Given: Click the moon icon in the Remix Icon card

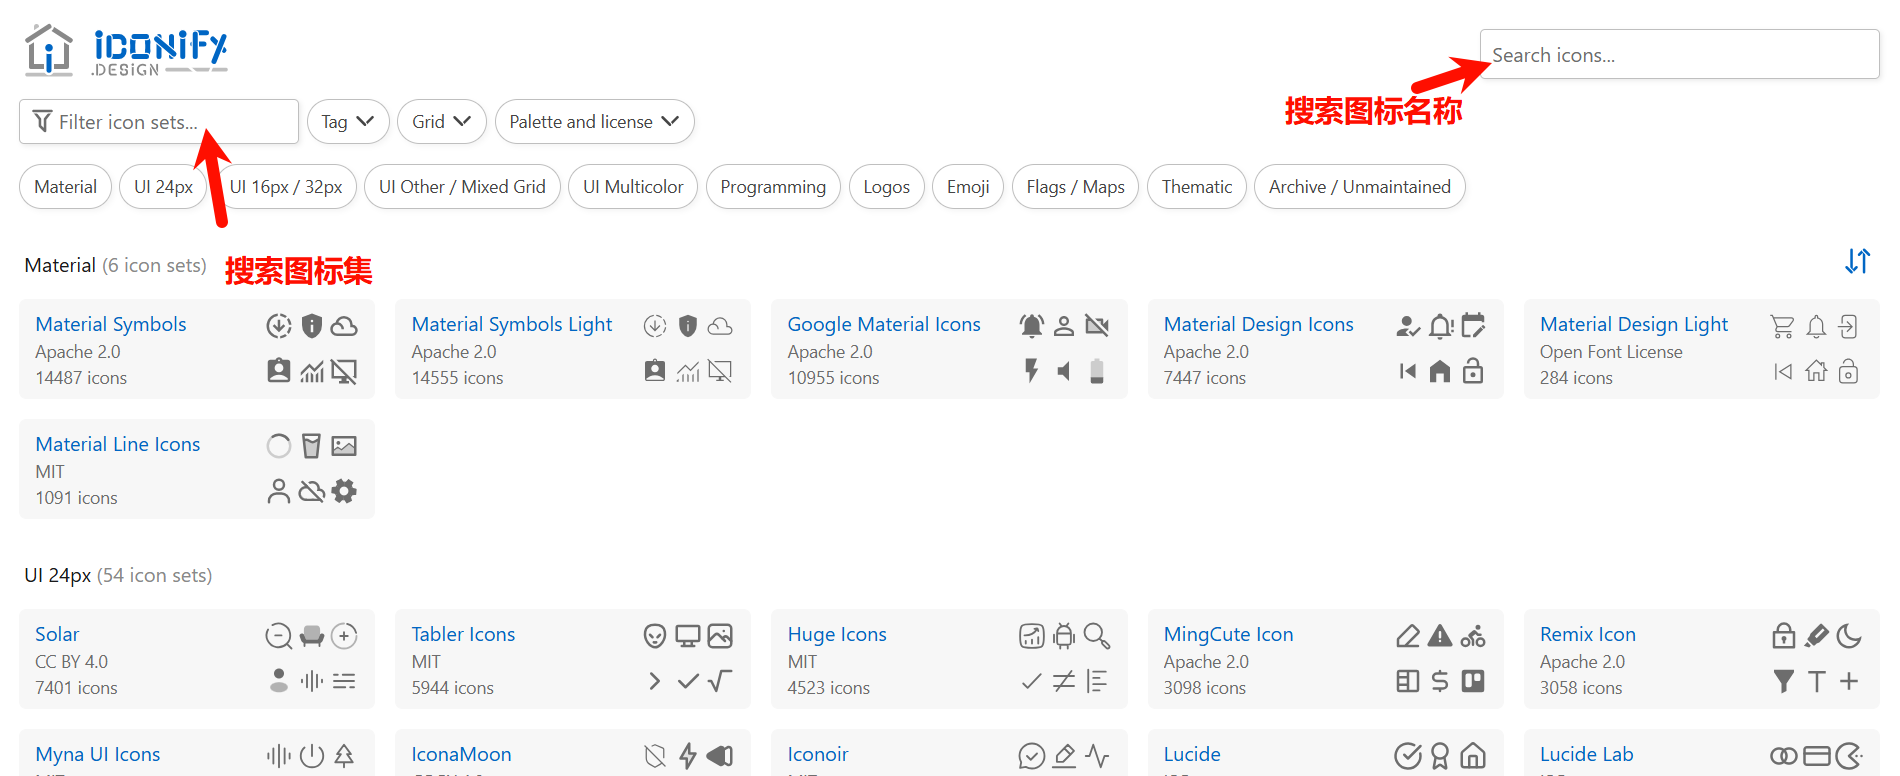Looking at the screenshot, I should tap(1849, 636).
